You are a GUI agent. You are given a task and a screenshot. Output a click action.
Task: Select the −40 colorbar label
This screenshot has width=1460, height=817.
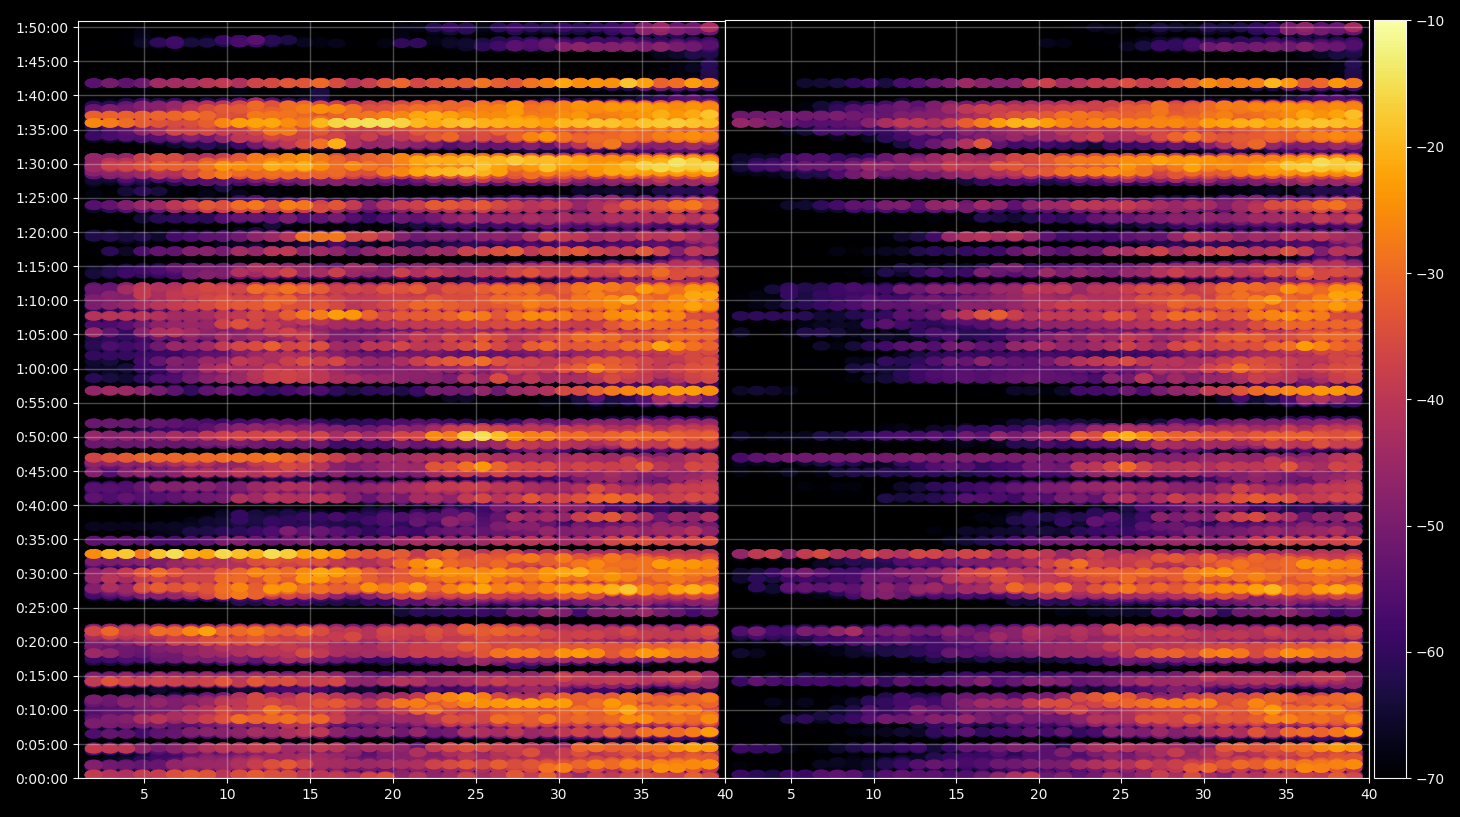pyautogui.click(x=1430, y=400)
